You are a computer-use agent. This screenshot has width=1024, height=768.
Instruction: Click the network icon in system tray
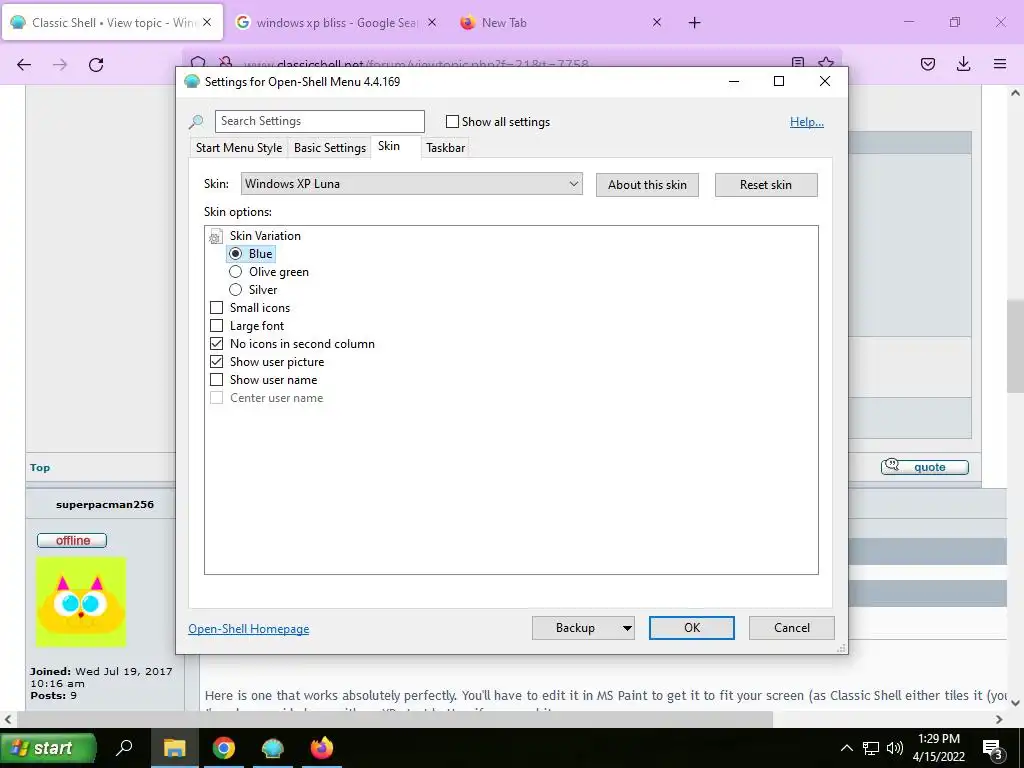click(x=871, y=748)
